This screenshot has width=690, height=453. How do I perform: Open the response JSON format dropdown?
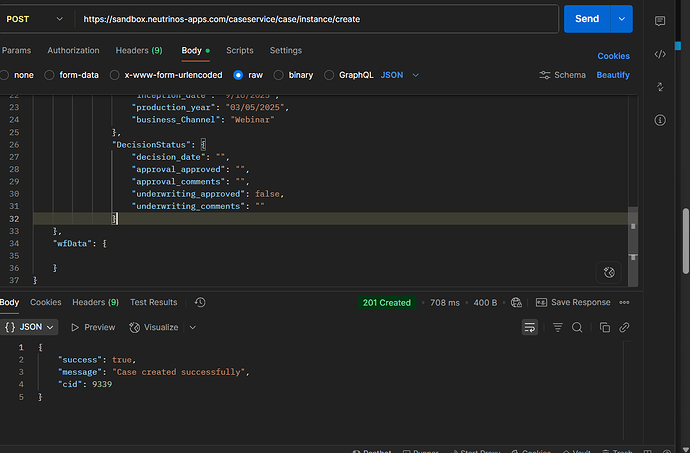[29, 327]
